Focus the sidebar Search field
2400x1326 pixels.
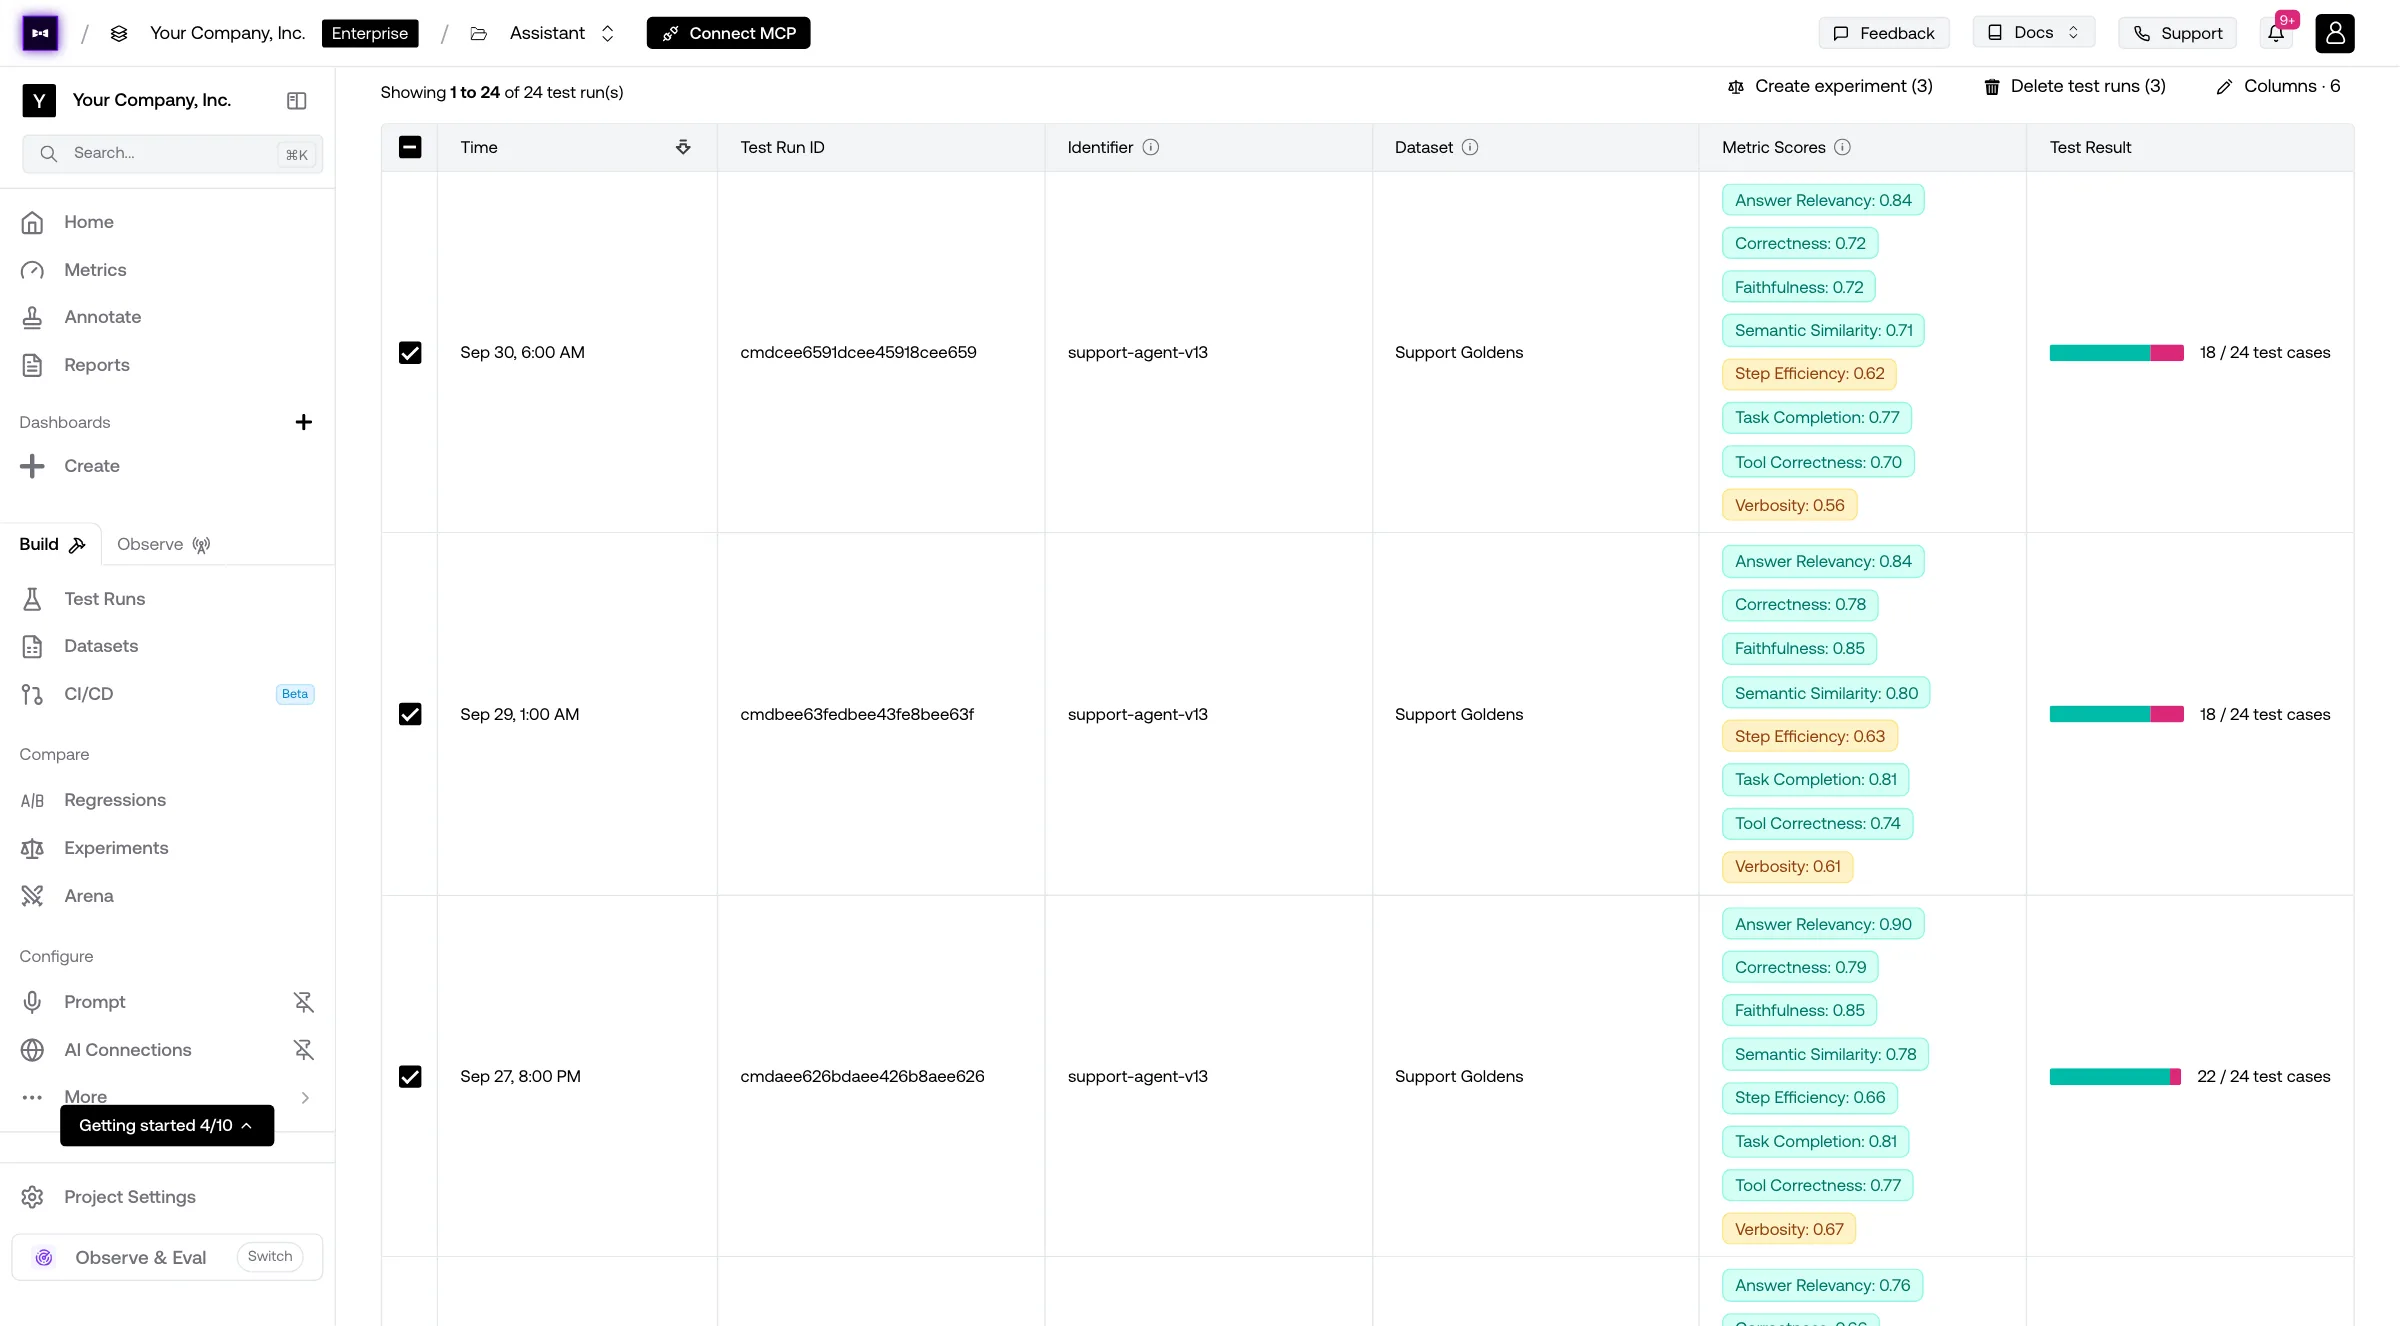tap(172, 153)
